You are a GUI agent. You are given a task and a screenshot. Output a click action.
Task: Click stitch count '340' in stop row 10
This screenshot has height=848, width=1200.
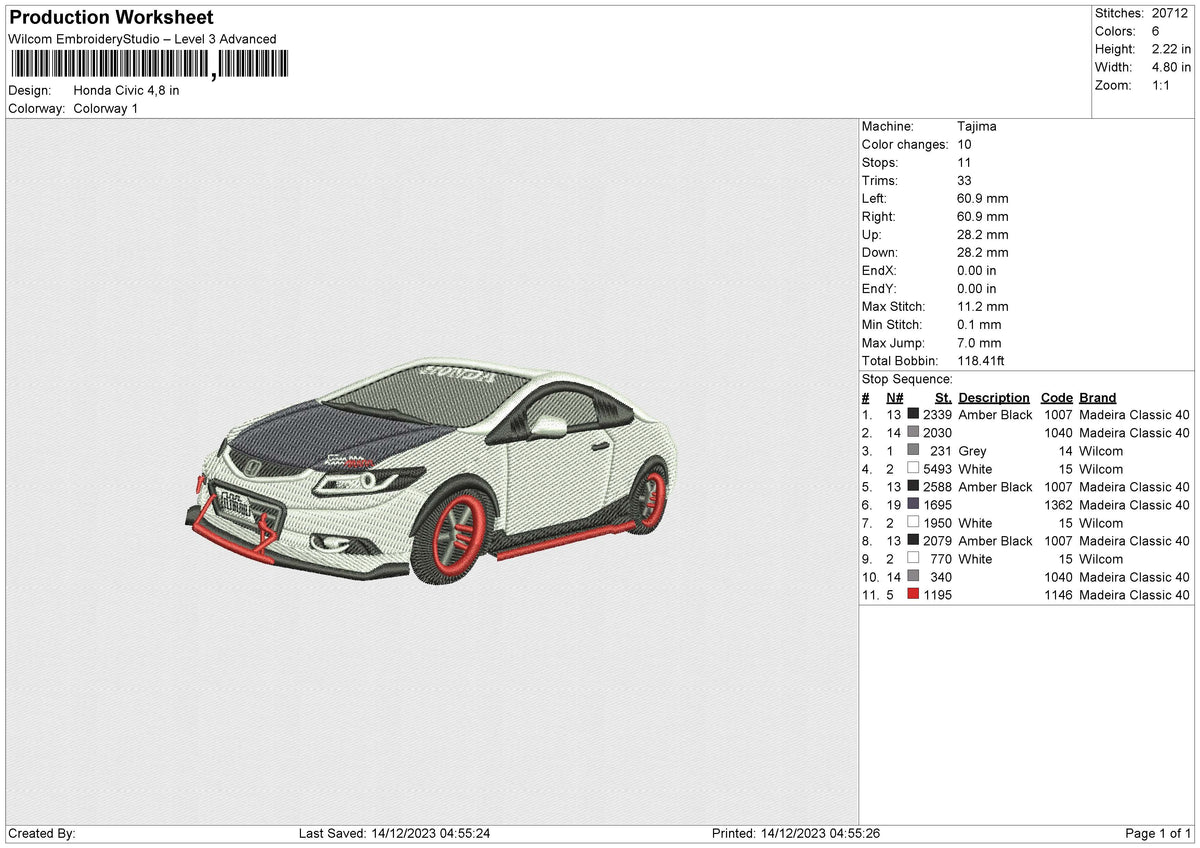(x=941, y=576)
